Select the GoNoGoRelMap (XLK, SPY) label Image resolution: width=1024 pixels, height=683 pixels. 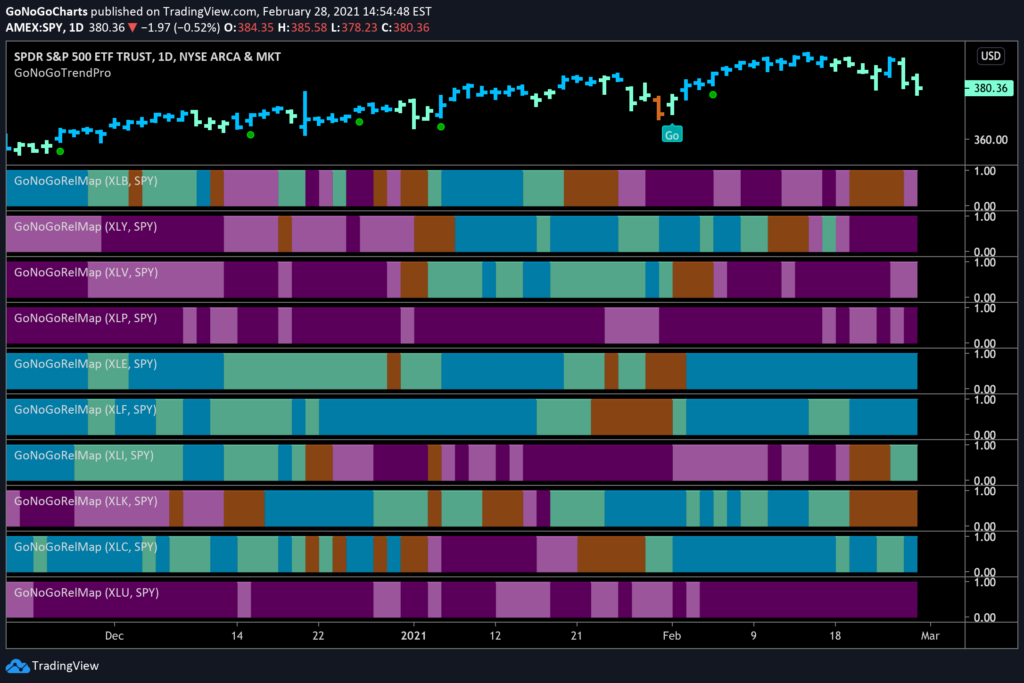[86, 501]
